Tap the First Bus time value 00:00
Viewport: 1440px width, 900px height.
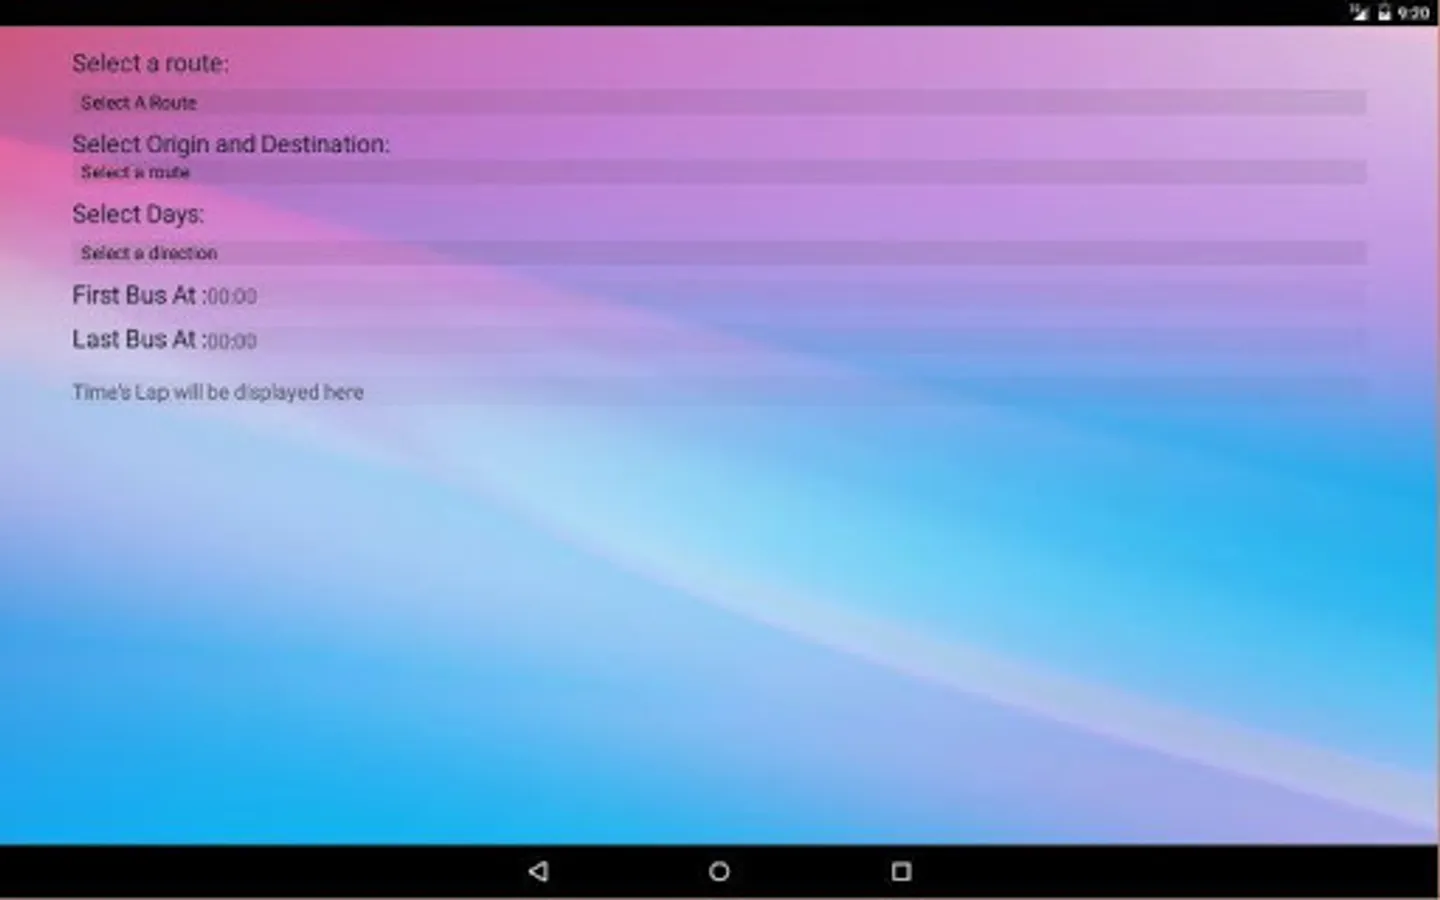coord(231,296)
